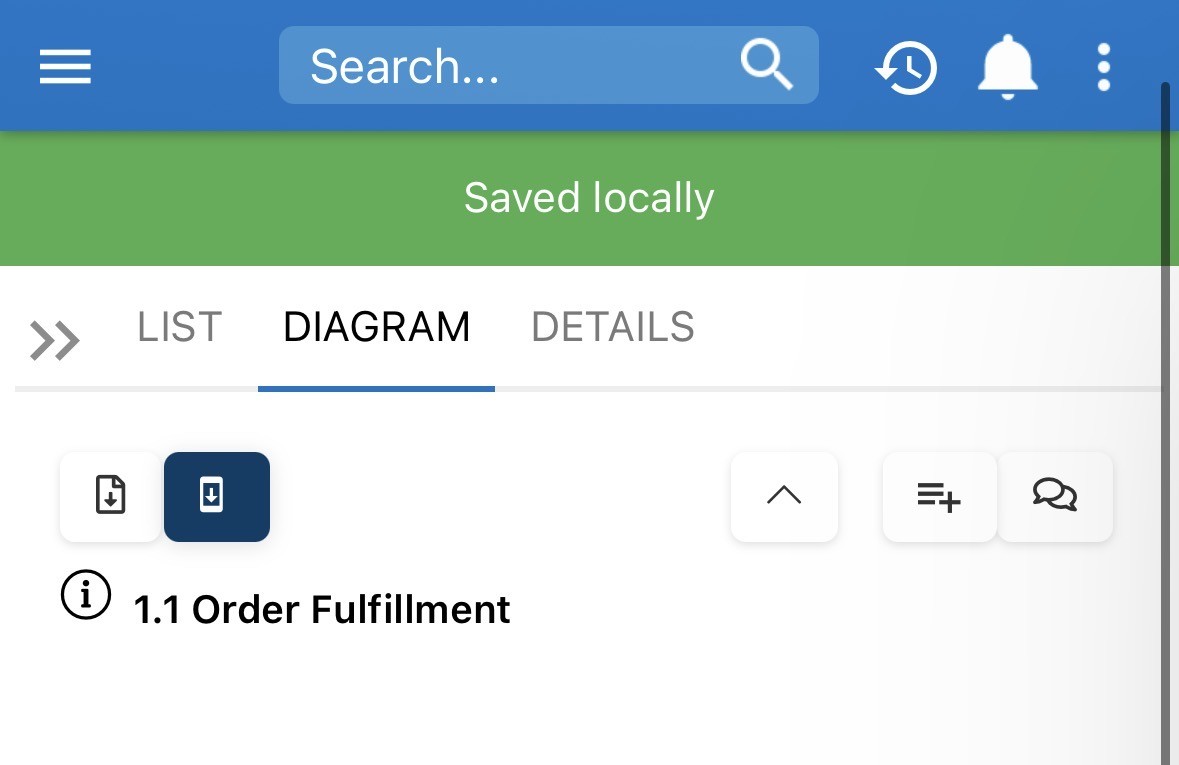Click the add-to-list icon button

click(939, 496)
